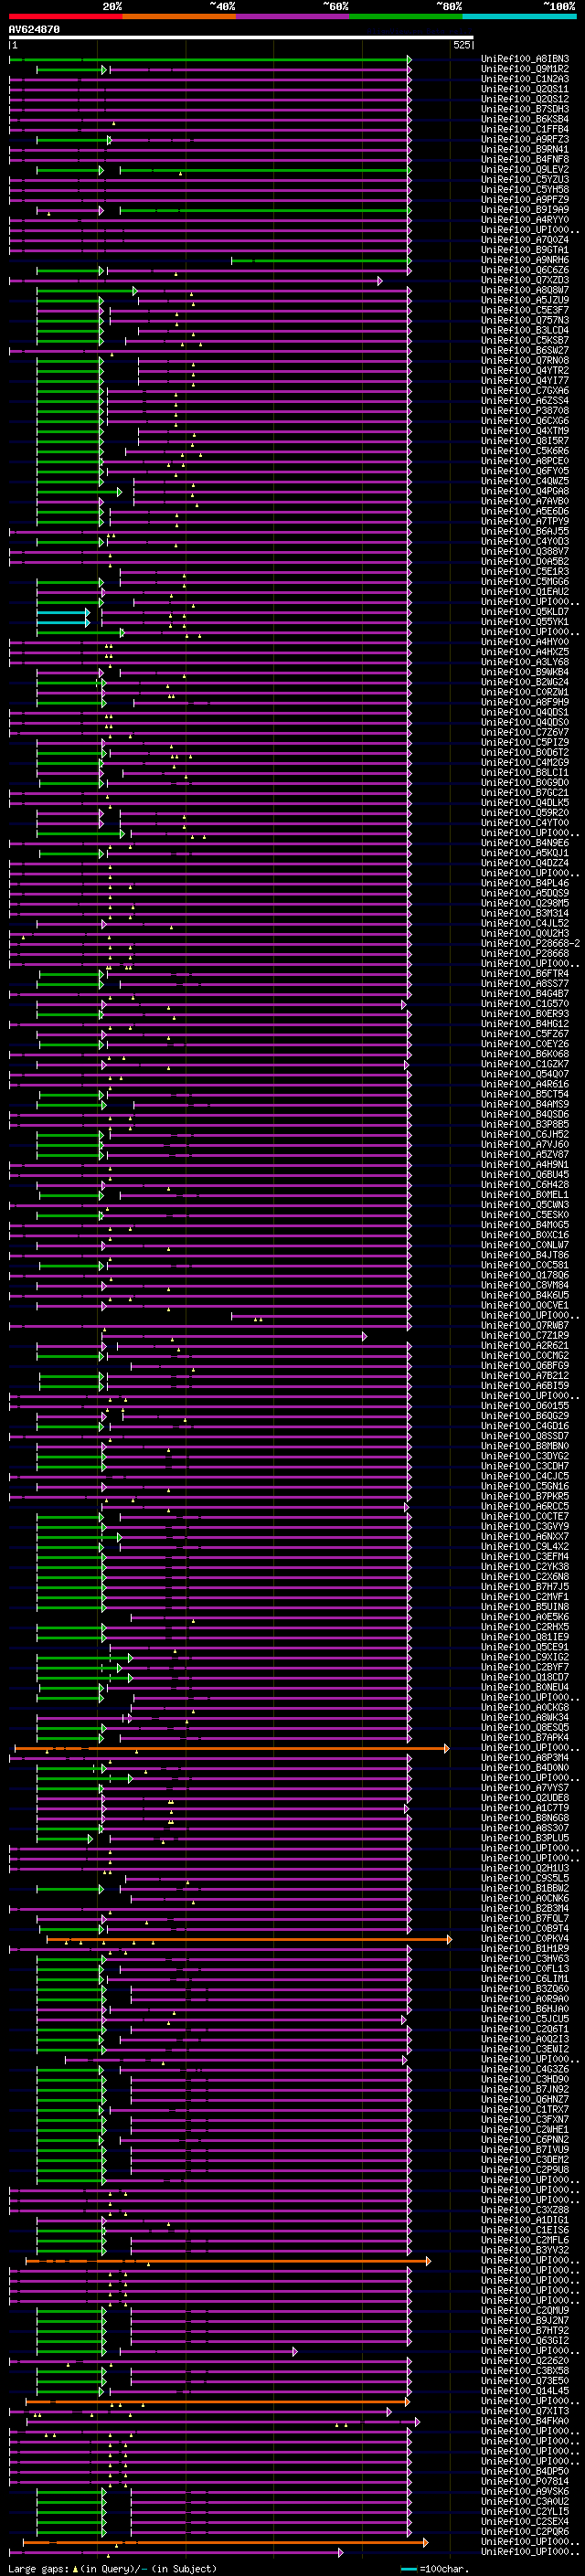Viewport: 585px width, 2576px height.
Task: Open hit UniRef100_C9S5L5
Action: (x=525, y=1878)
